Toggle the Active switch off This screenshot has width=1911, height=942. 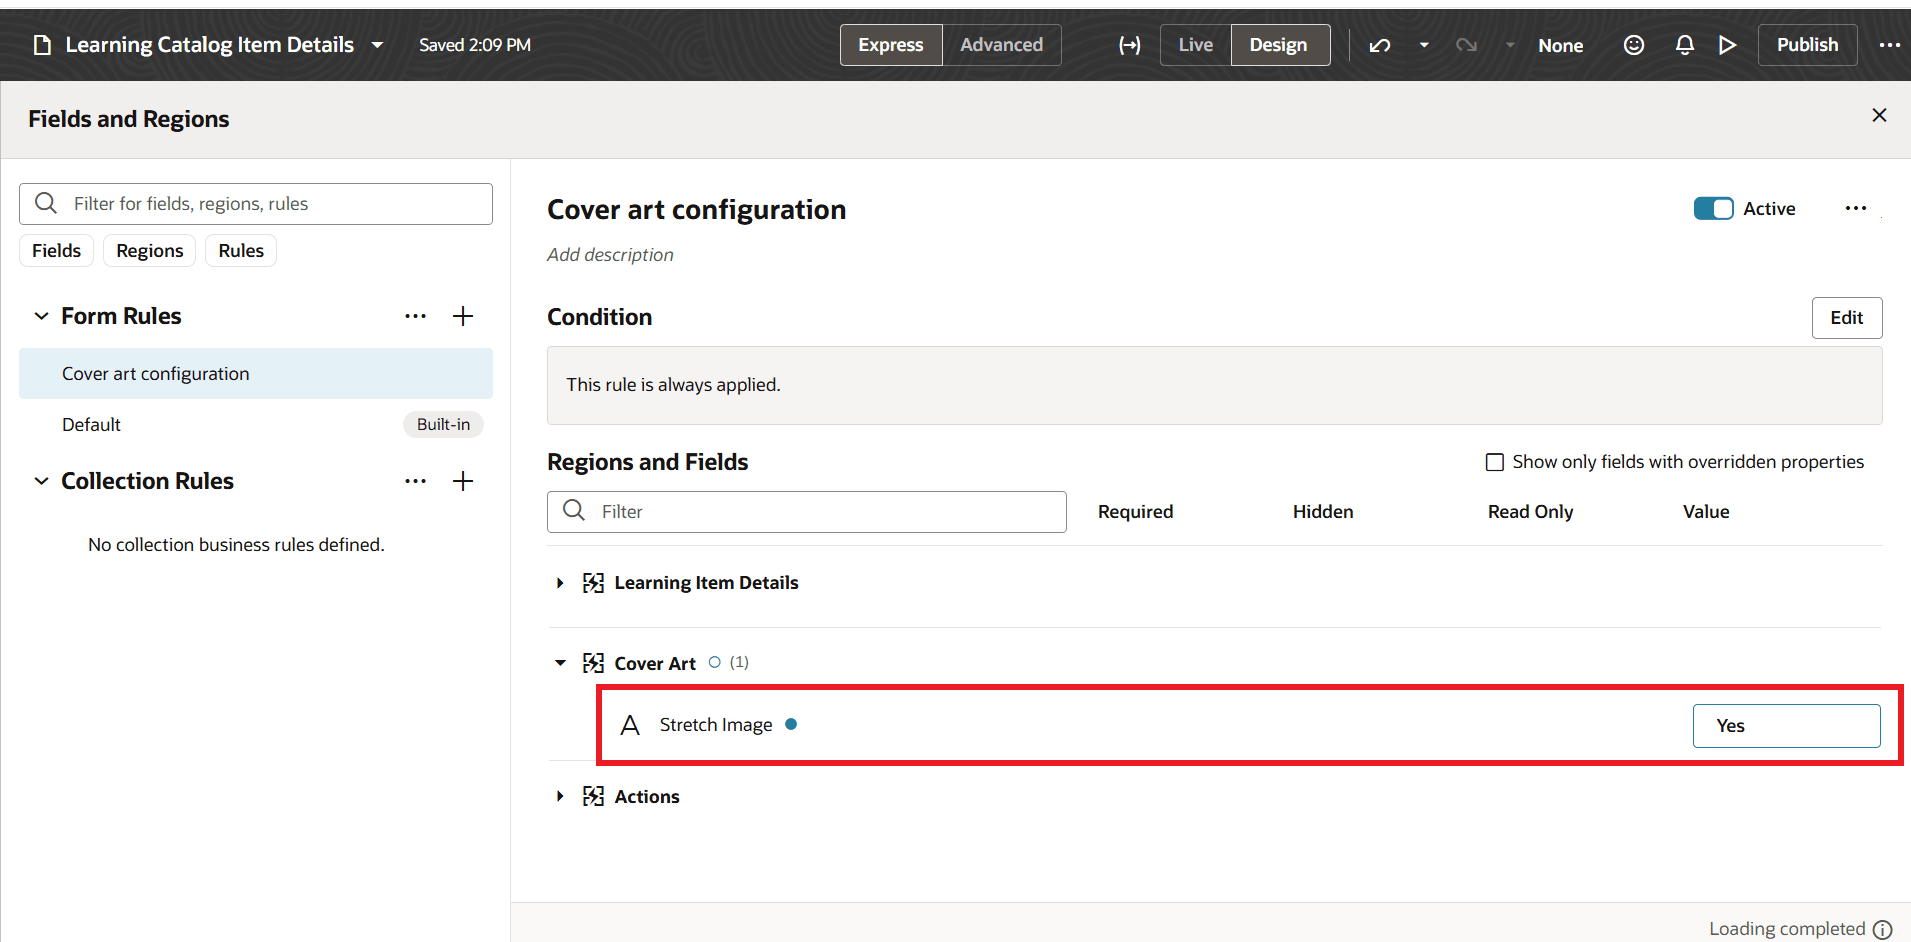[1713, 208]
